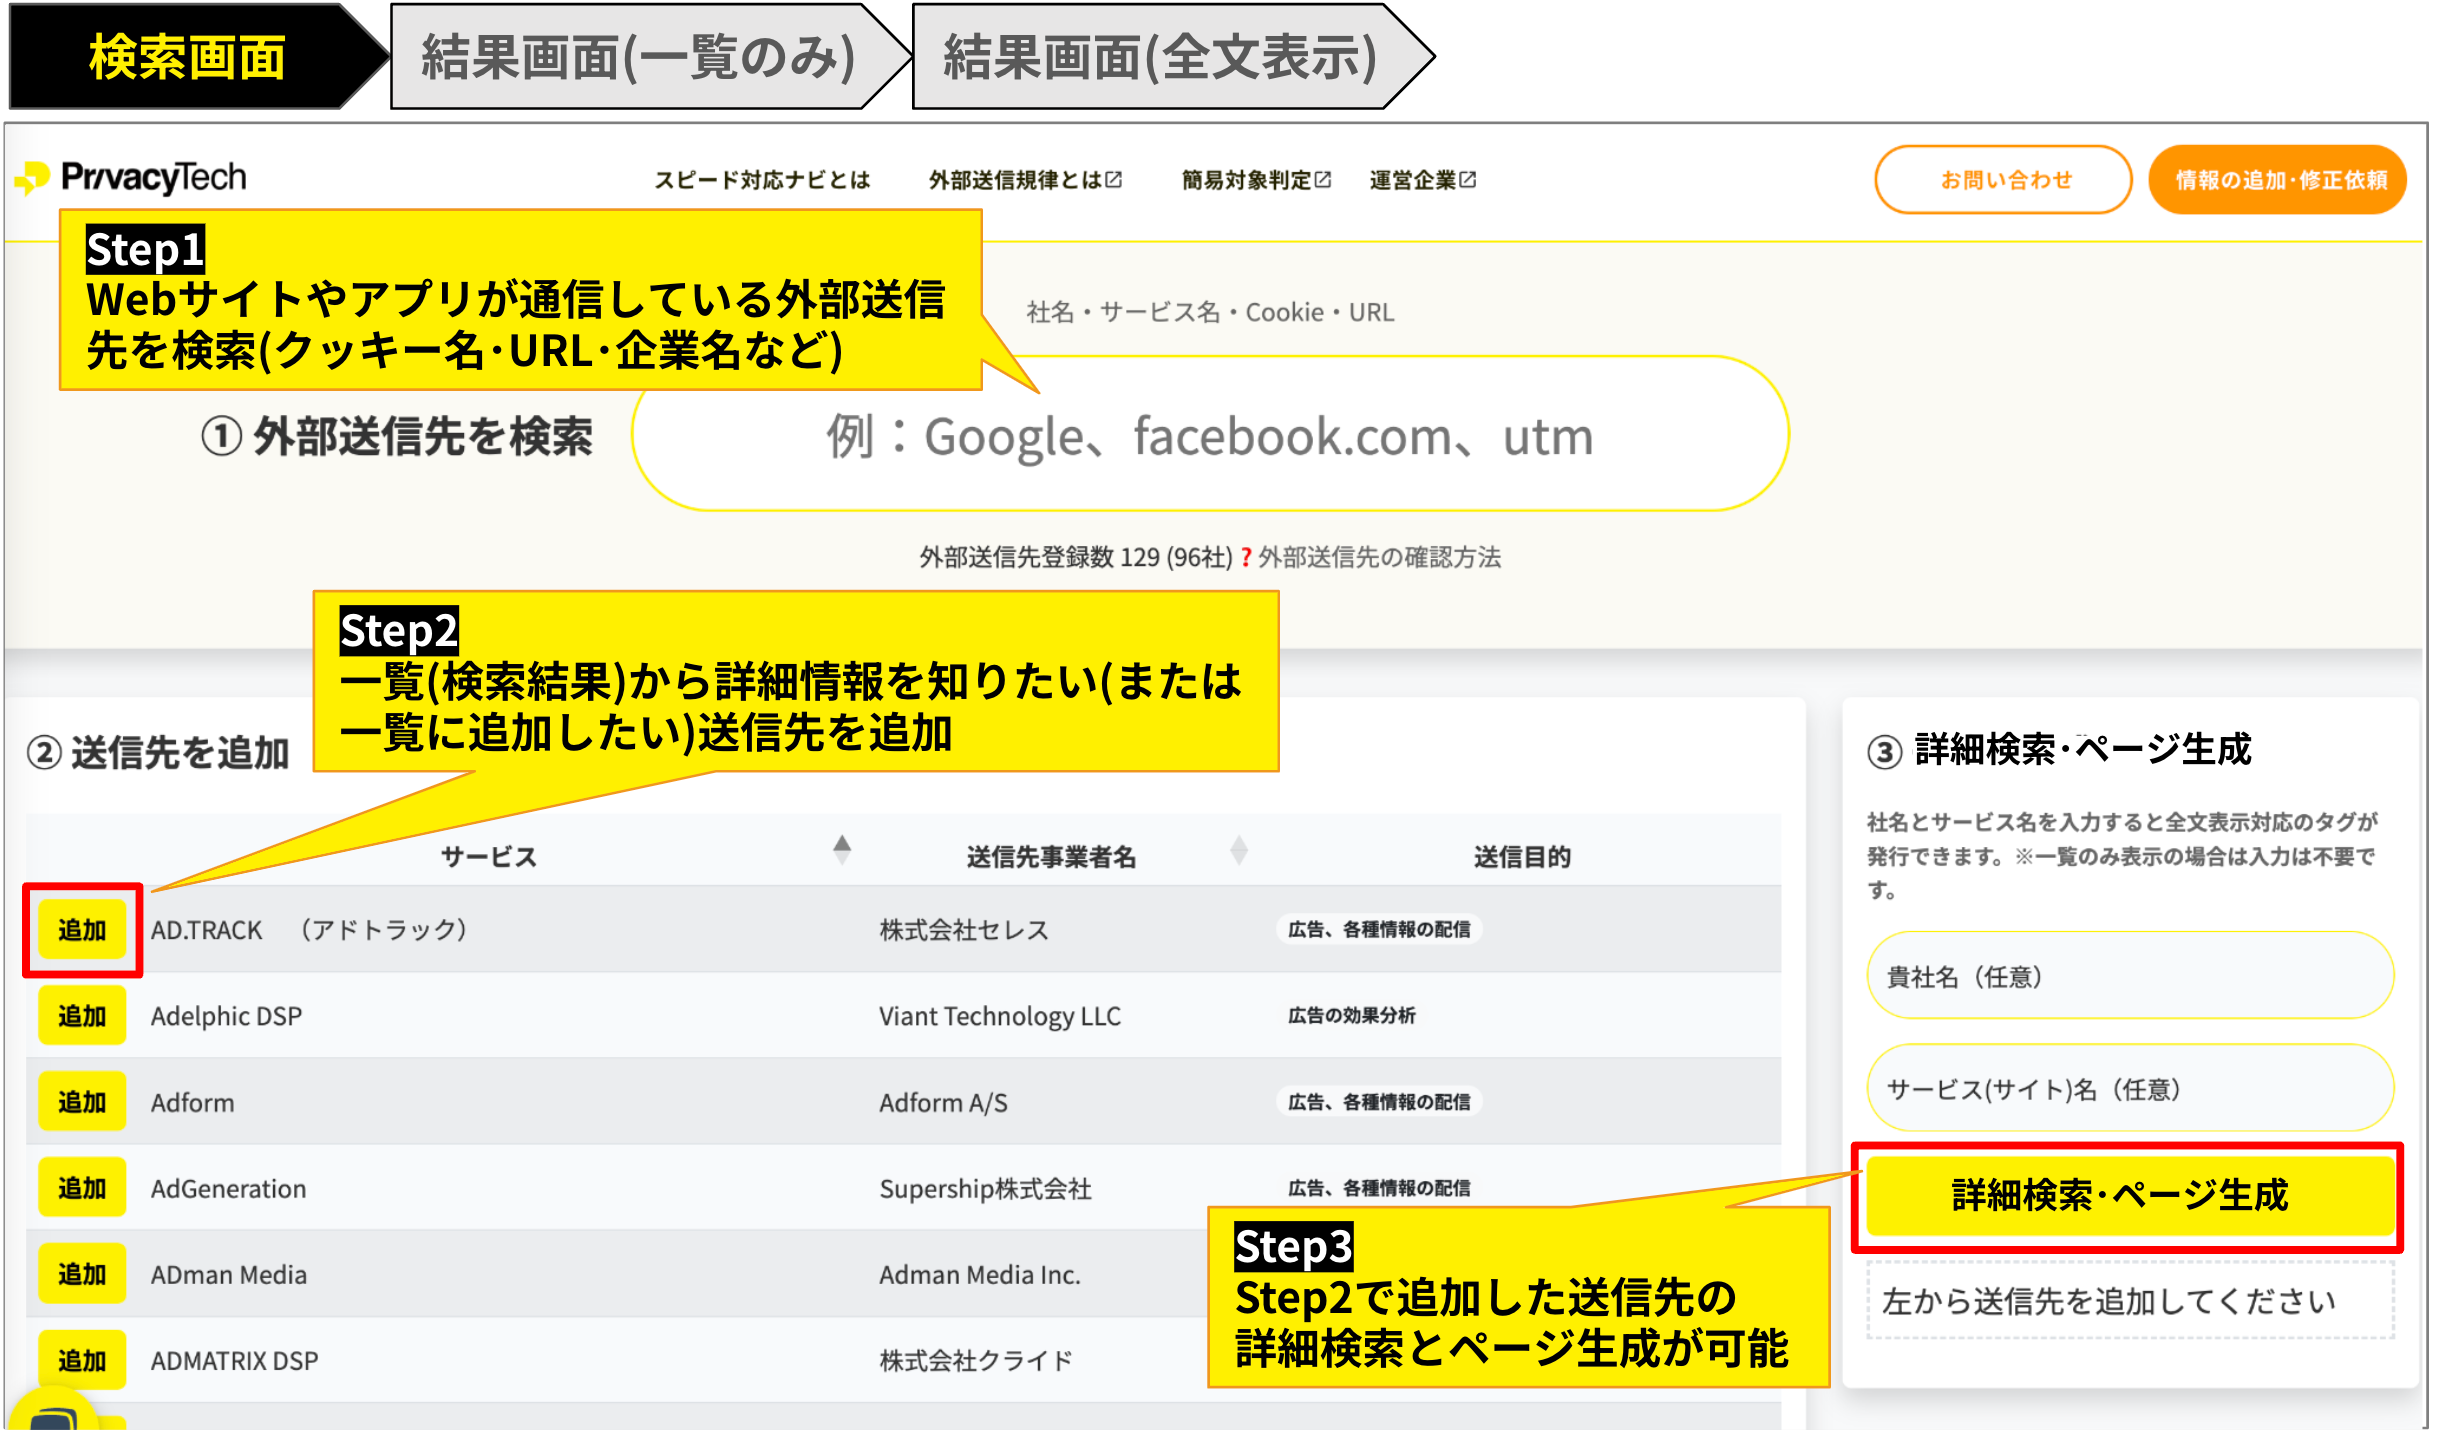2438x1434 pixels.
Task: Click 情報の追加・修正依頼 button
Action: [x=2279, y=180]
